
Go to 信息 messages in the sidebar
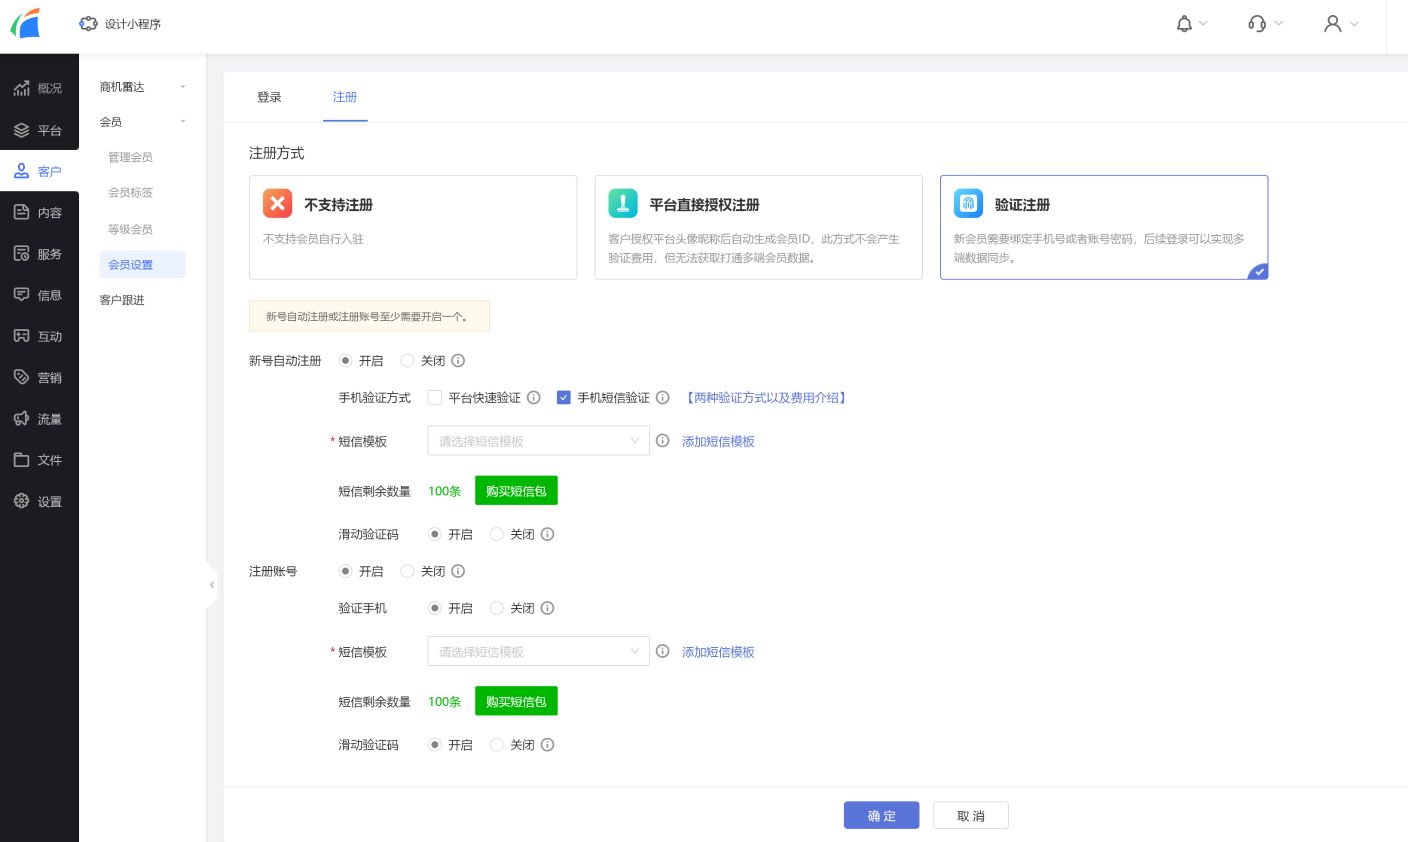(39, 295)
